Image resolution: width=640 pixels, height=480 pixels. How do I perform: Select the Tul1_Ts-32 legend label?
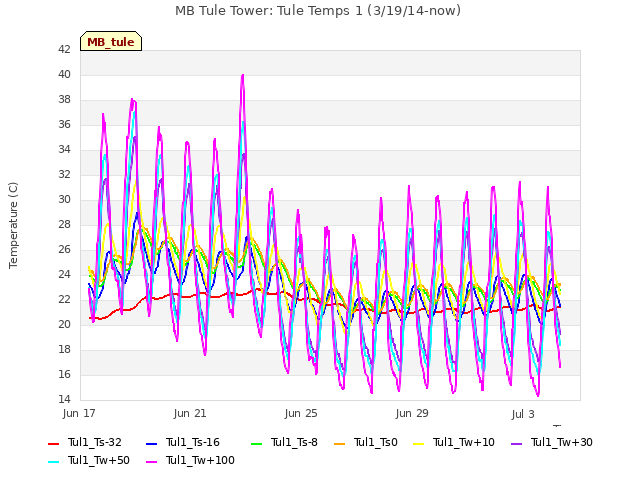pyautogui.click(x=95, y=442)
